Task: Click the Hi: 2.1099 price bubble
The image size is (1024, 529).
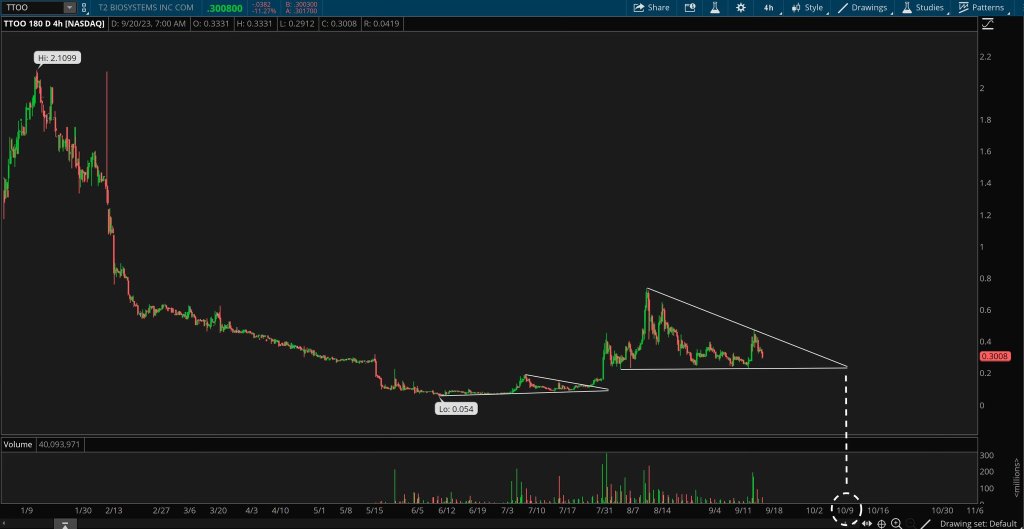Action: coord(58,58)
